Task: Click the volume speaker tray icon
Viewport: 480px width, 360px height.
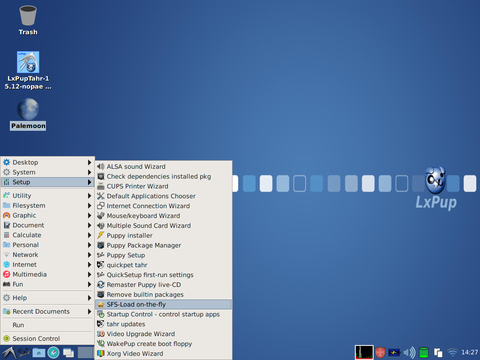Action: pyautogui.click(x=409, y=352)
